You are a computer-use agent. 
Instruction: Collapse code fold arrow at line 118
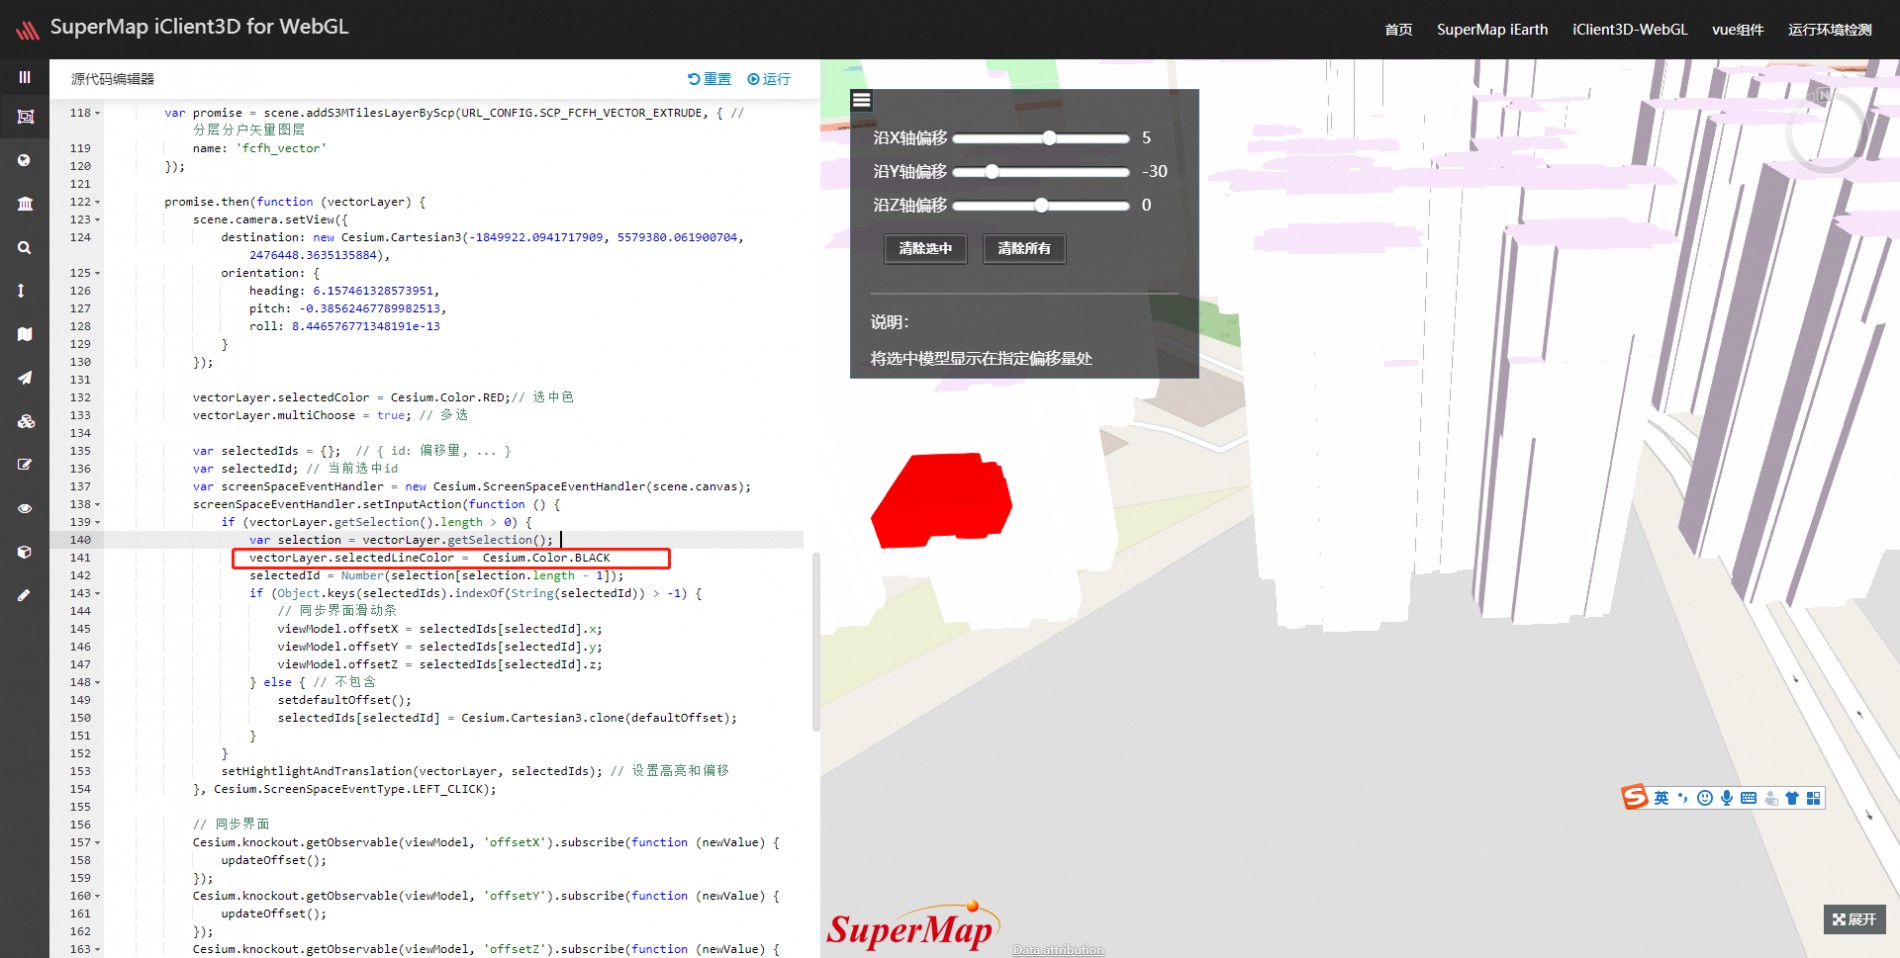[x=97, y=113]
